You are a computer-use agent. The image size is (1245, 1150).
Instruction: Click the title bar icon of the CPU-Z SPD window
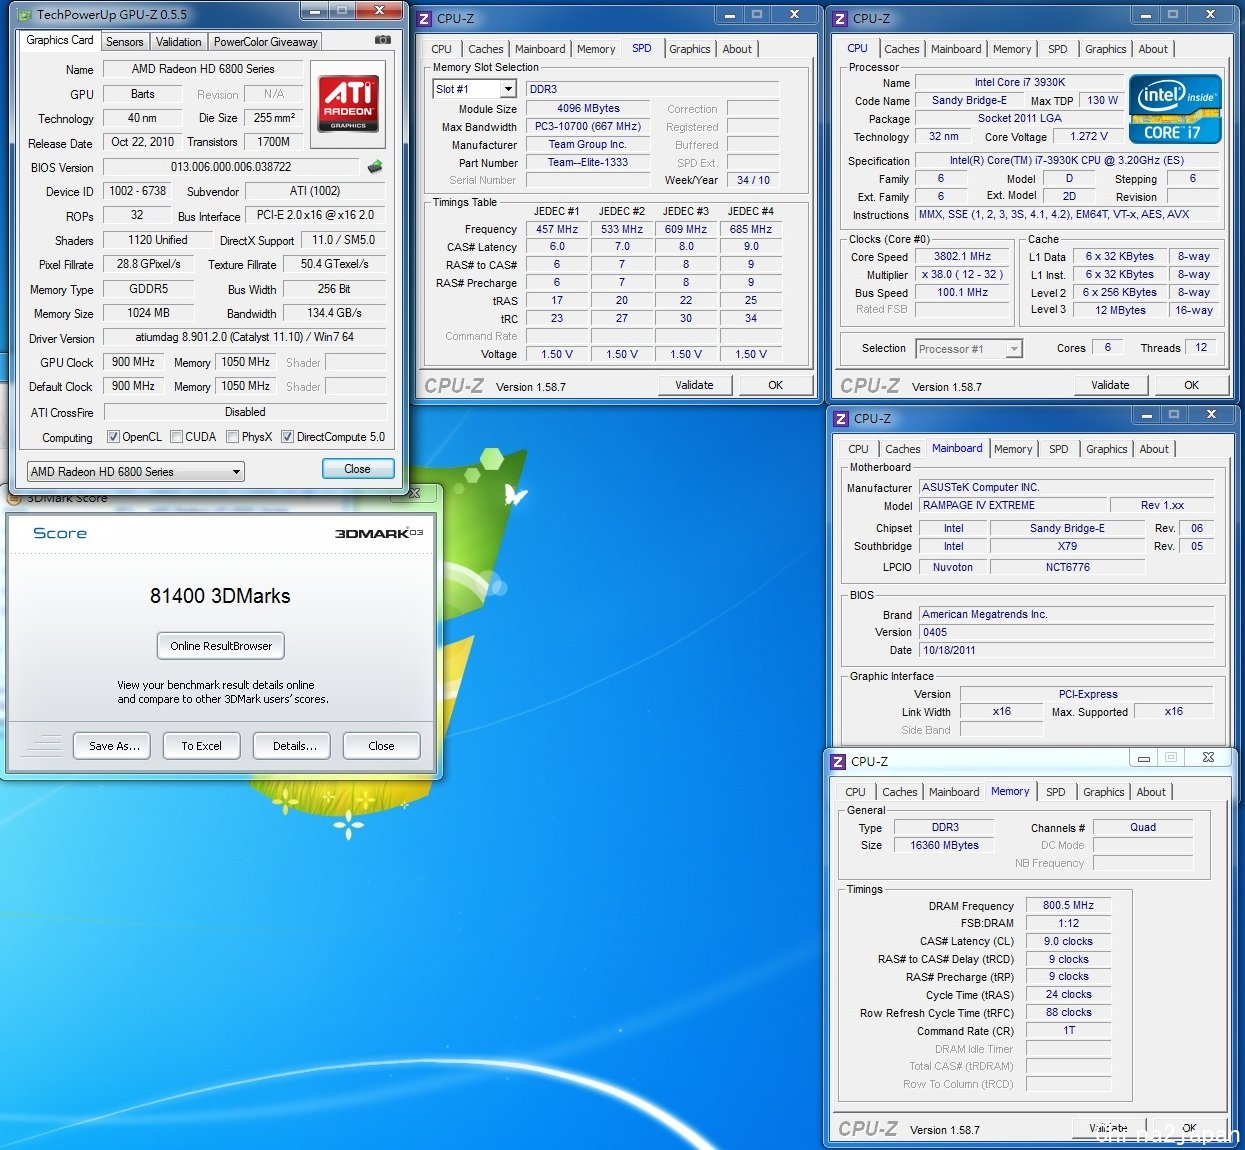[x=424, y=18]
